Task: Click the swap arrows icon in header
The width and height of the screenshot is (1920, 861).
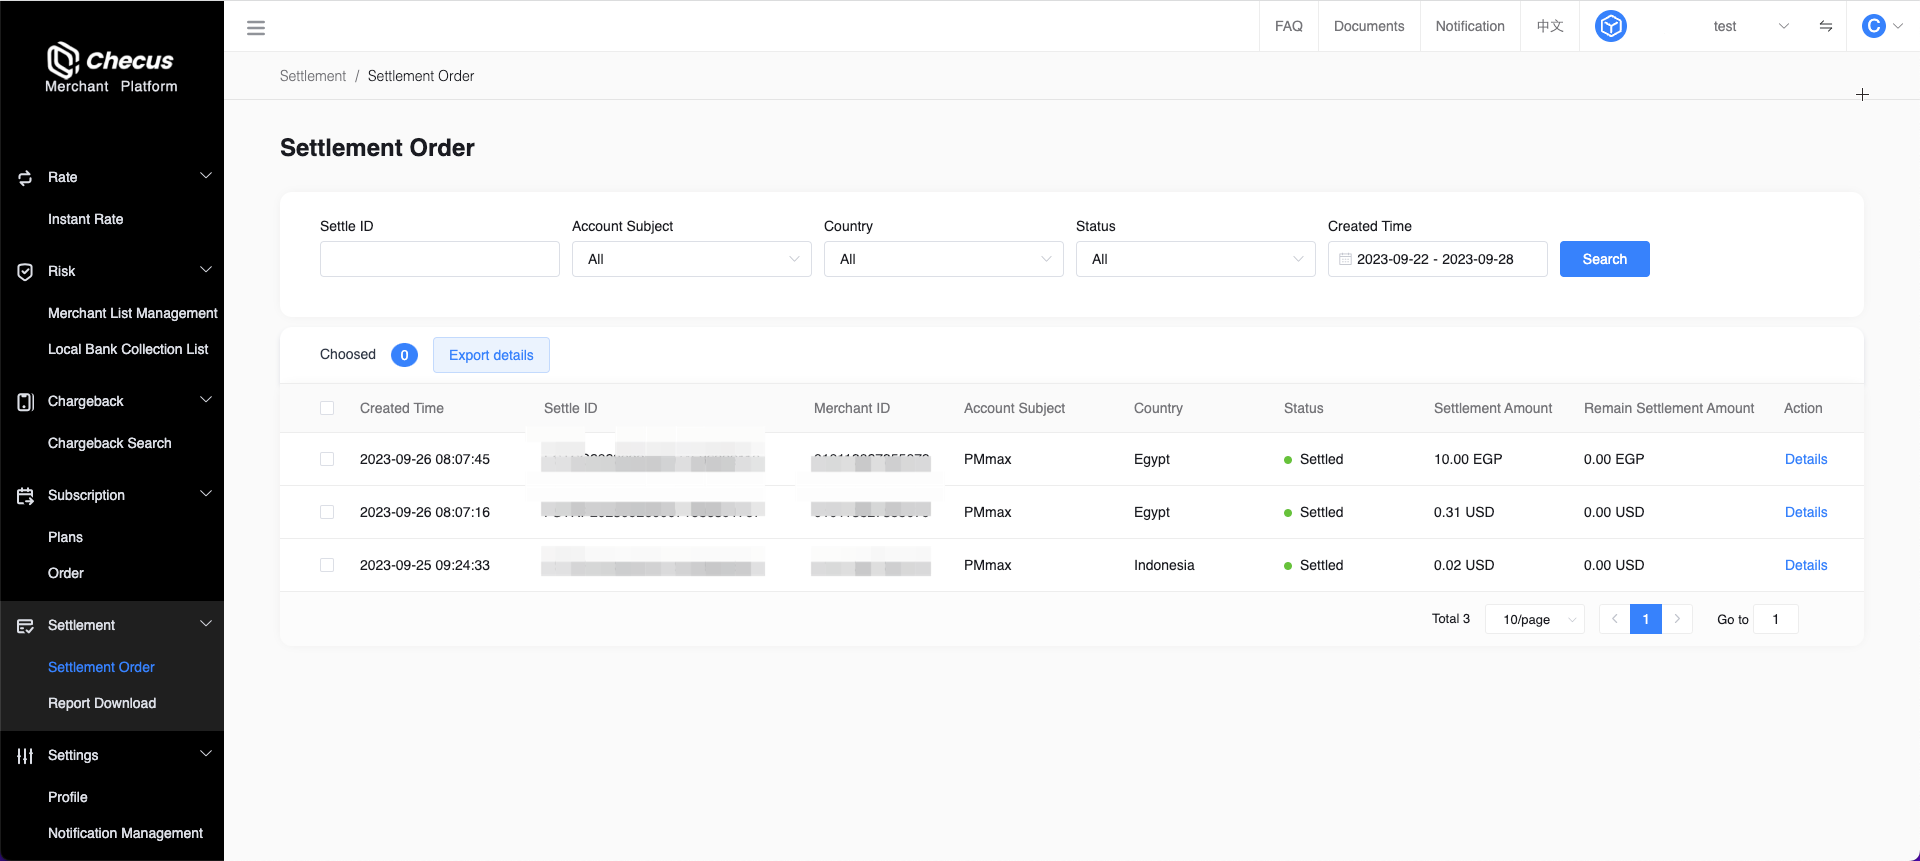Action: tap(1825, 26)
